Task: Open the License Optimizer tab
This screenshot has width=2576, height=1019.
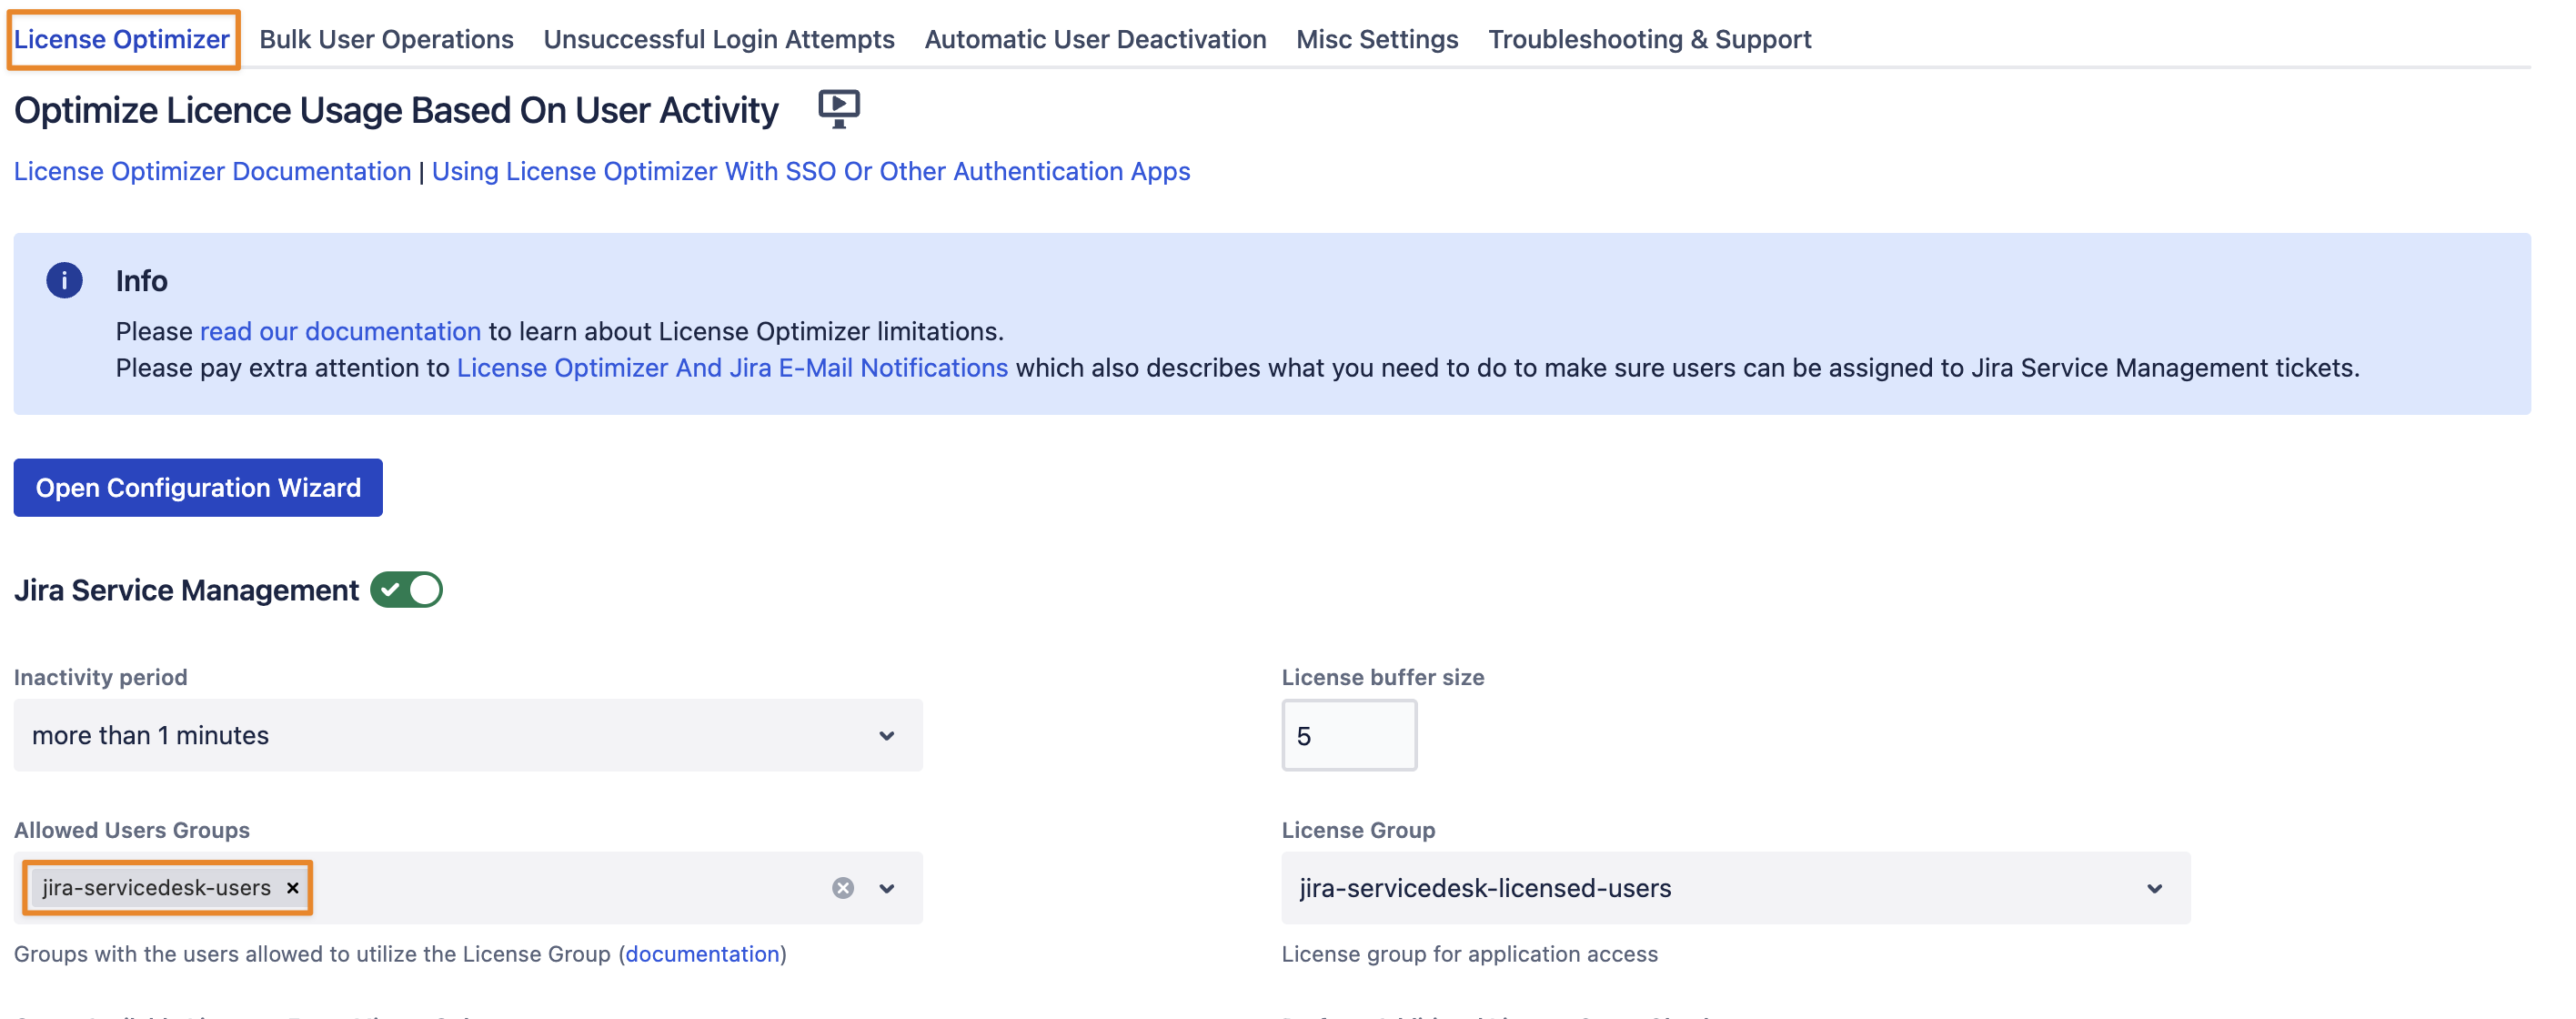Action: [122, 39]
